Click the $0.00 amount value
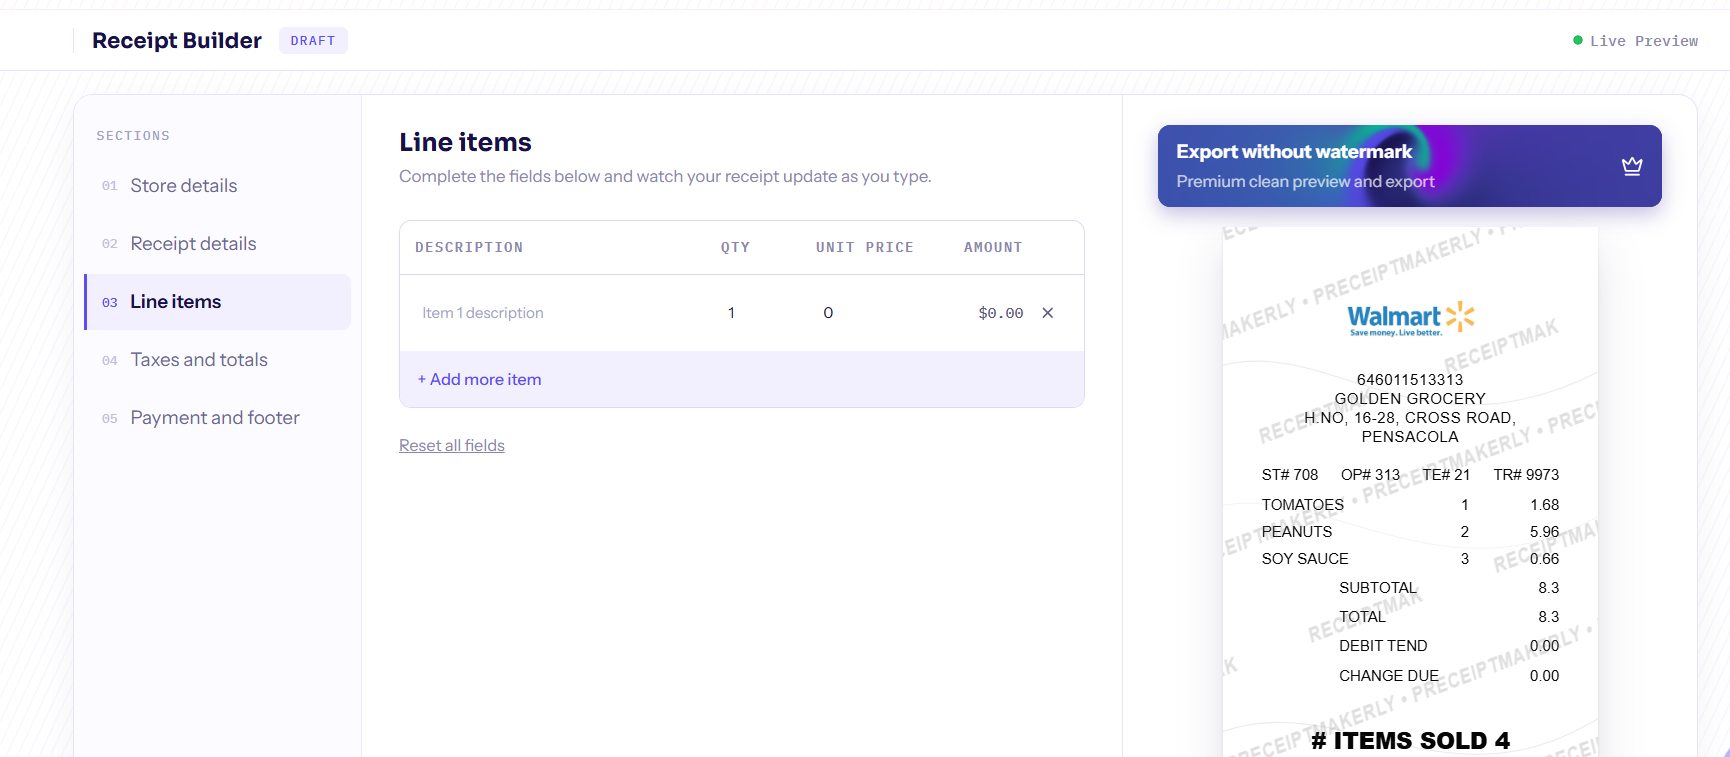The width and height of the screenshot is (1730, 757). click(1001, 313)
